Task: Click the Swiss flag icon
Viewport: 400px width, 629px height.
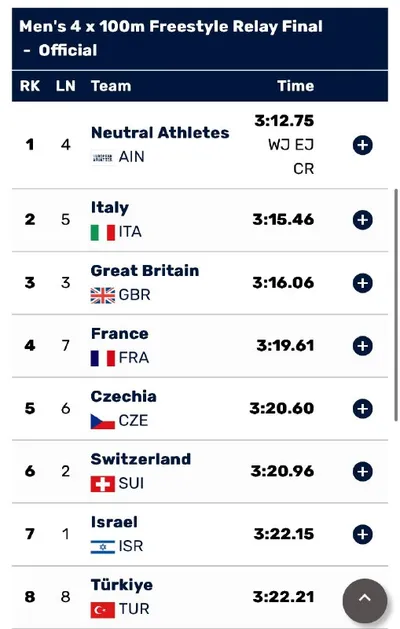Action: click(x=103, y=484)
